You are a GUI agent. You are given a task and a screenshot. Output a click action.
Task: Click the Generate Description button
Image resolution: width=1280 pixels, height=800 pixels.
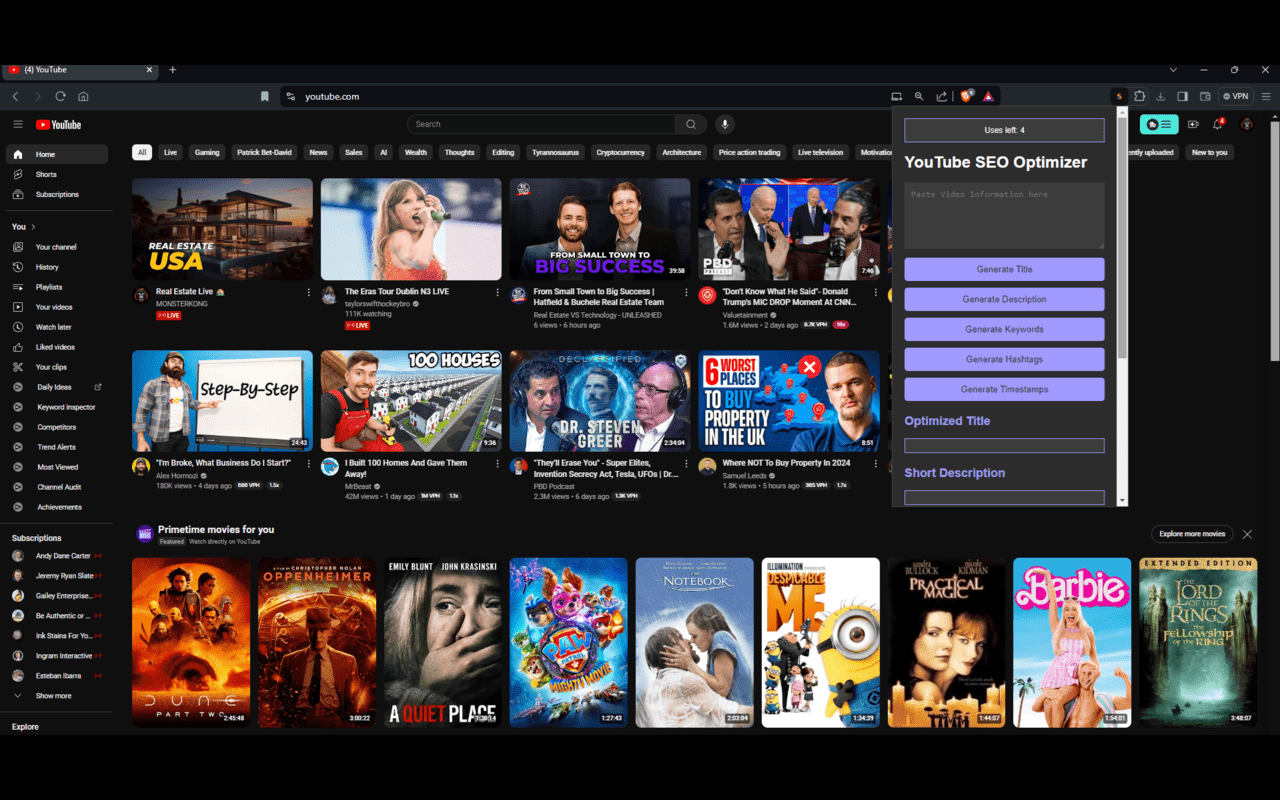click(x=1004, y=299)
